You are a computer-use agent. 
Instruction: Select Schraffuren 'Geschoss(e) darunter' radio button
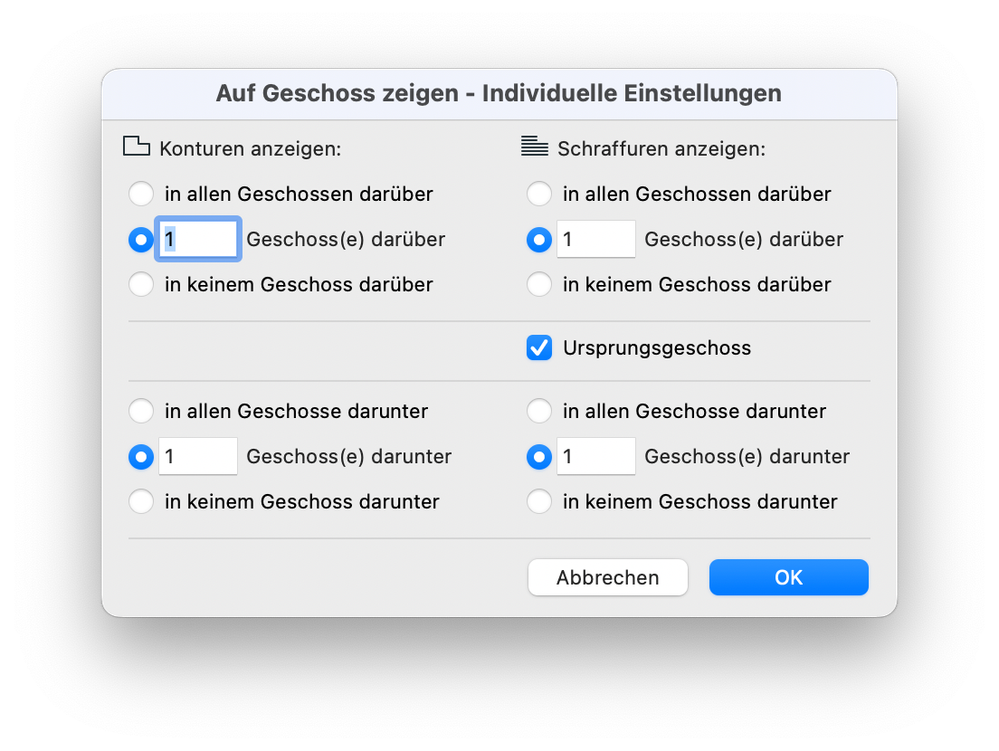pyautogui.click(x=539, y=457)
